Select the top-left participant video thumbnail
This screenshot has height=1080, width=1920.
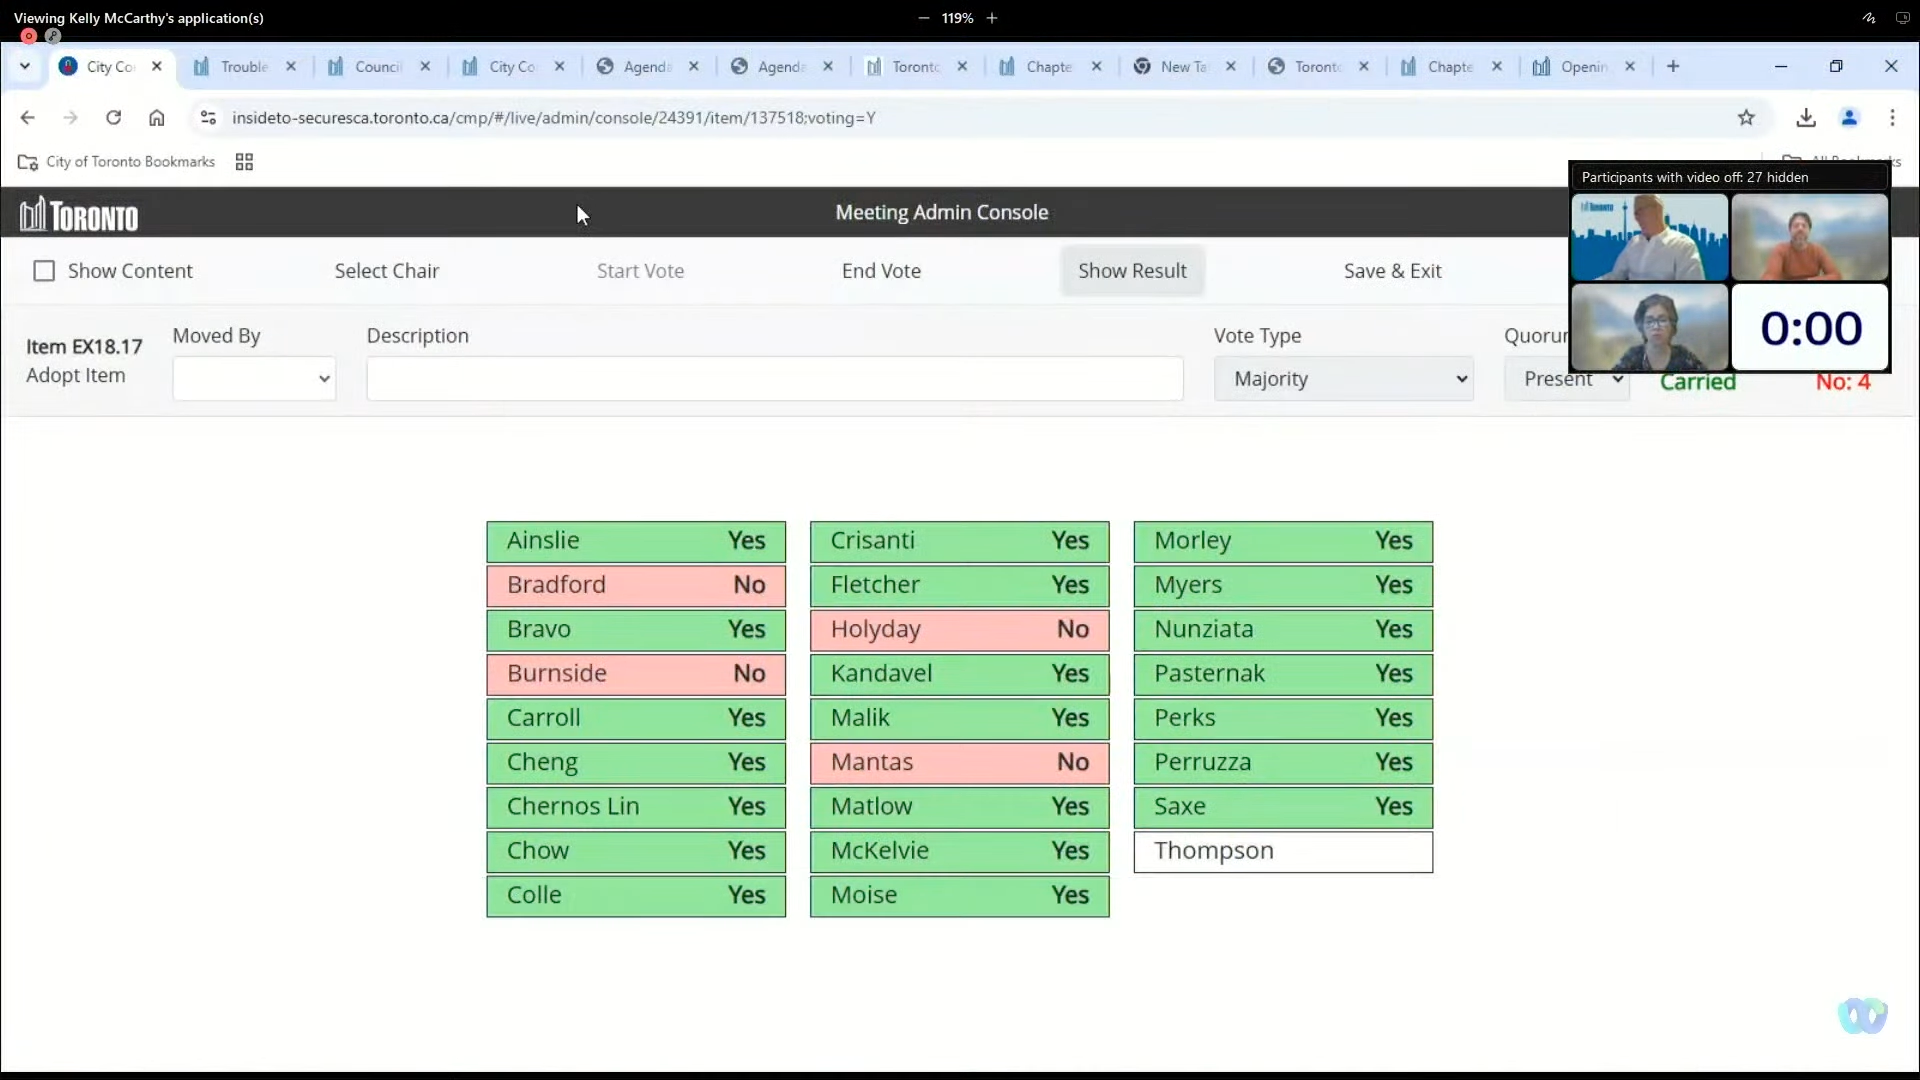pyautogui.click(x=1650, y=237)
